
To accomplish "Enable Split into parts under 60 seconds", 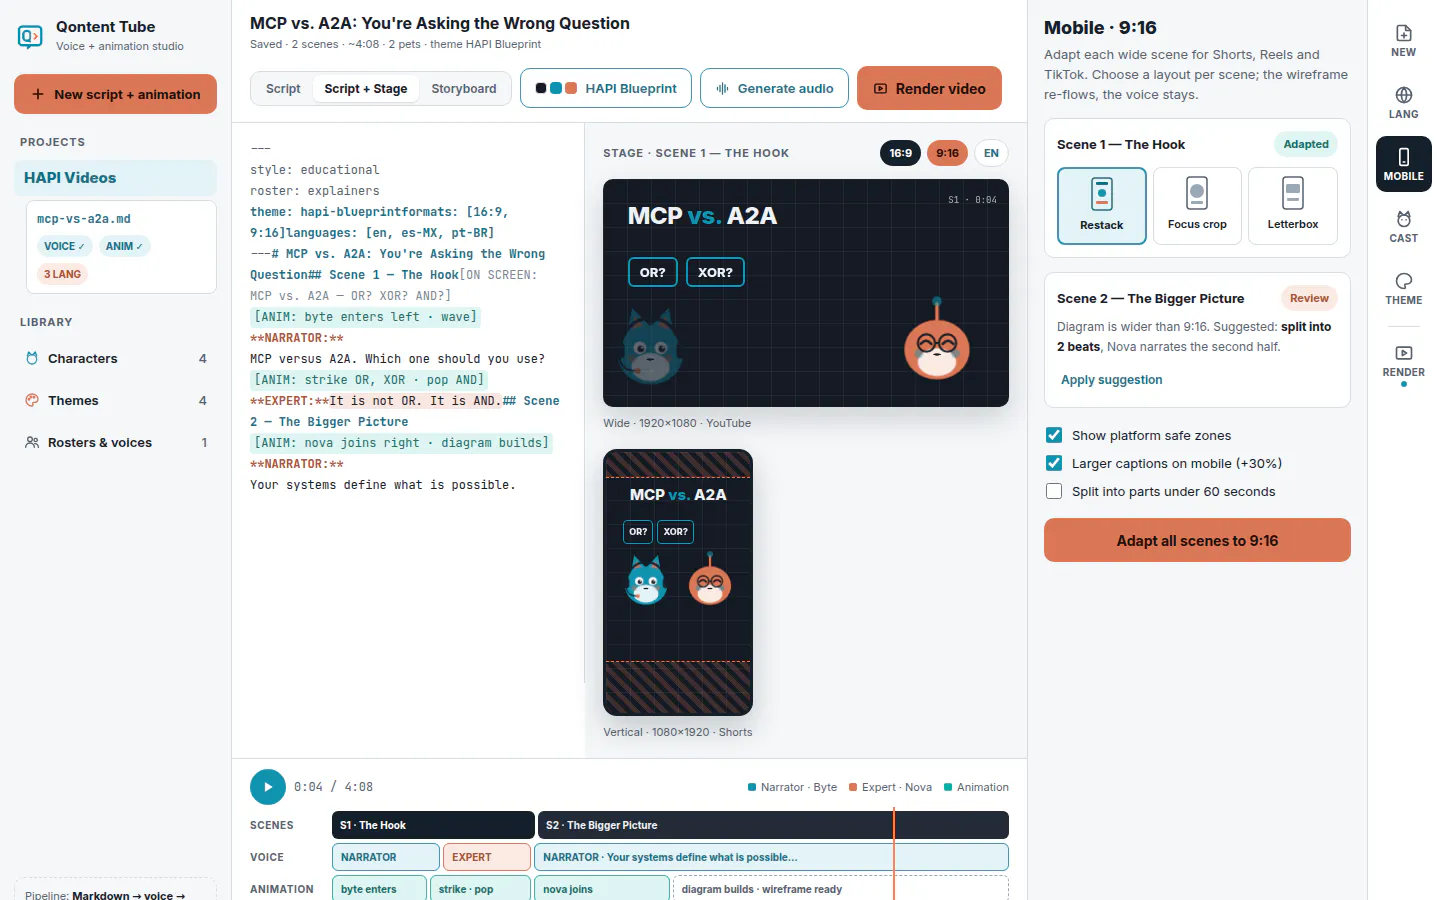I will (1054, 491).
